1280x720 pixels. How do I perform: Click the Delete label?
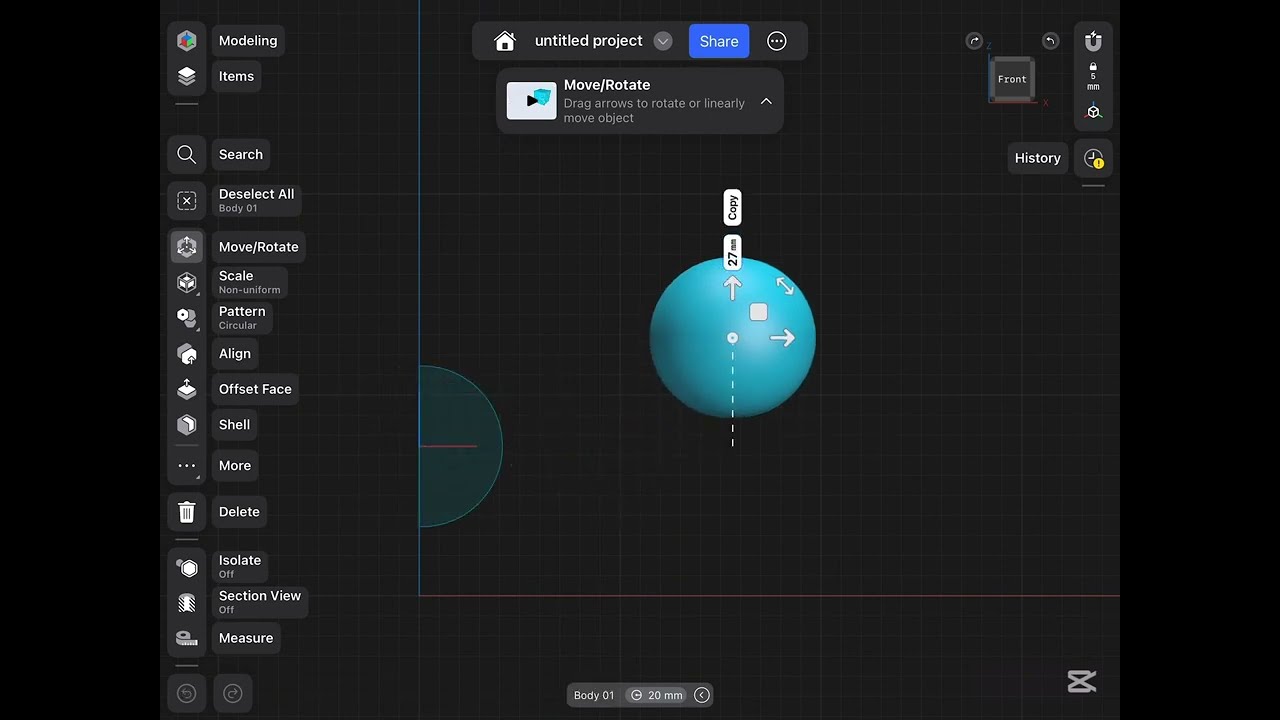tap(239, 512)
